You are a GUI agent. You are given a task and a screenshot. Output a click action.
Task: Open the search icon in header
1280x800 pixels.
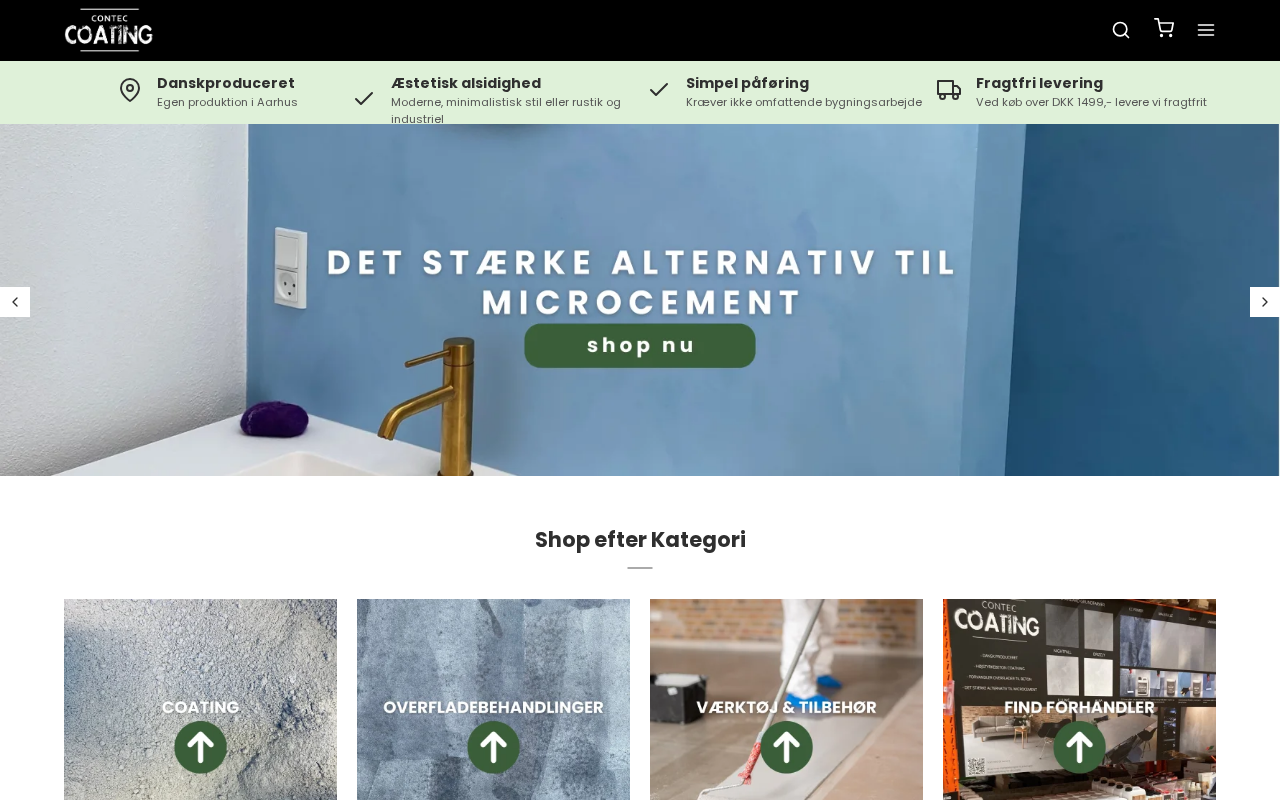[1121, 30]
